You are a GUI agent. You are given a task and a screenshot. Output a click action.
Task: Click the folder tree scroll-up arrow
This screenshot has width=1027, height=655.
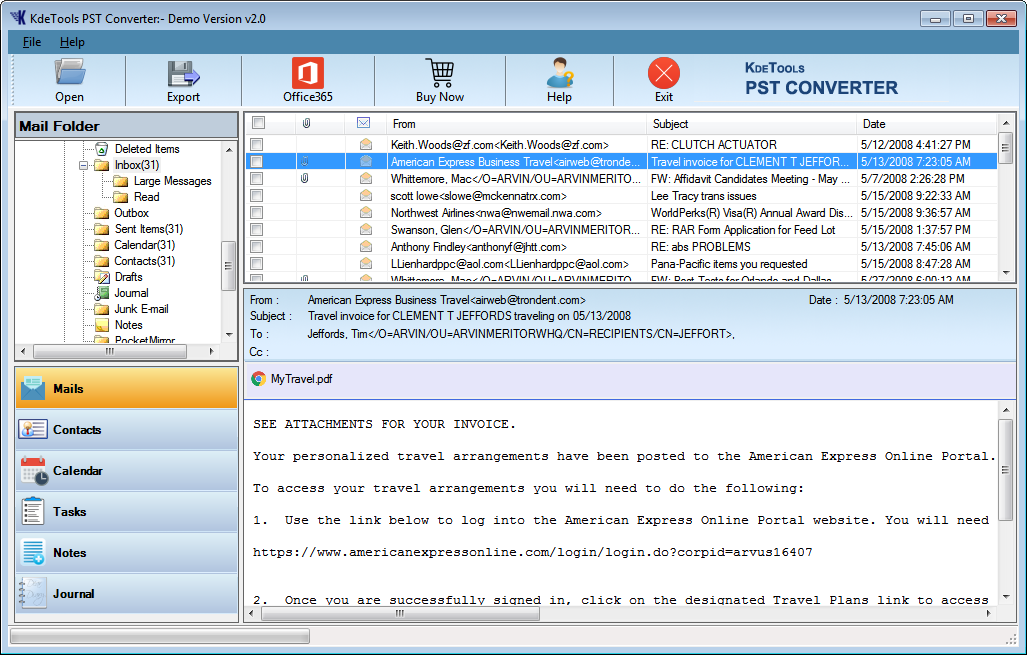[x=229, y=150]
